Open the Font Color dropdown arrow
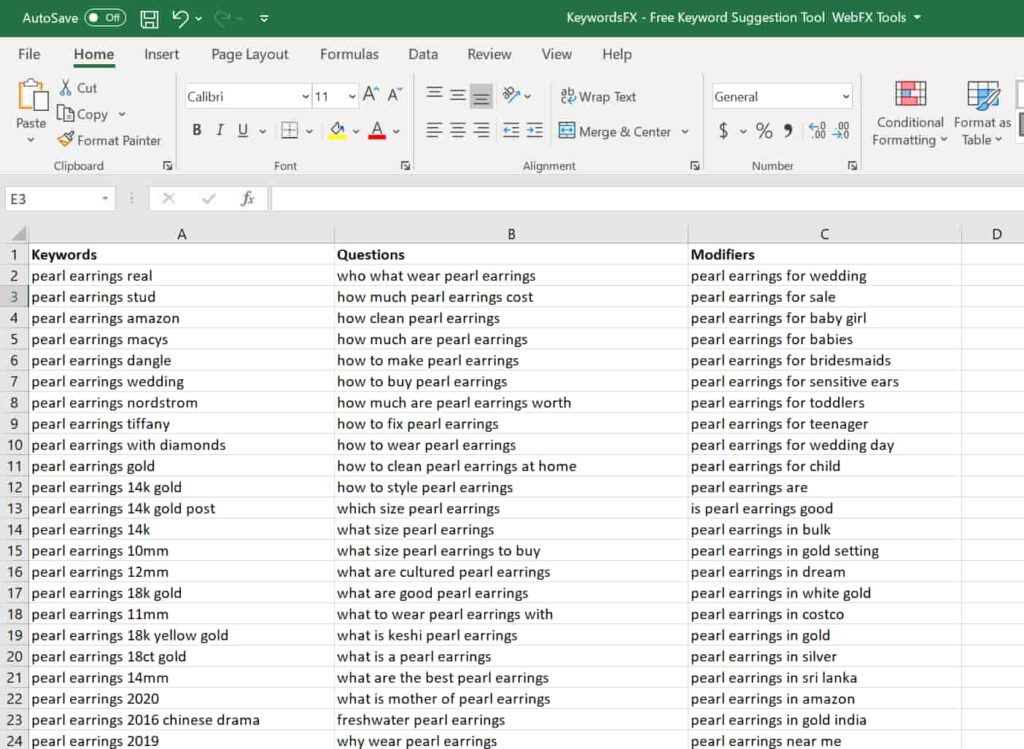This screenshot has width=1024, height=749. 396,131
